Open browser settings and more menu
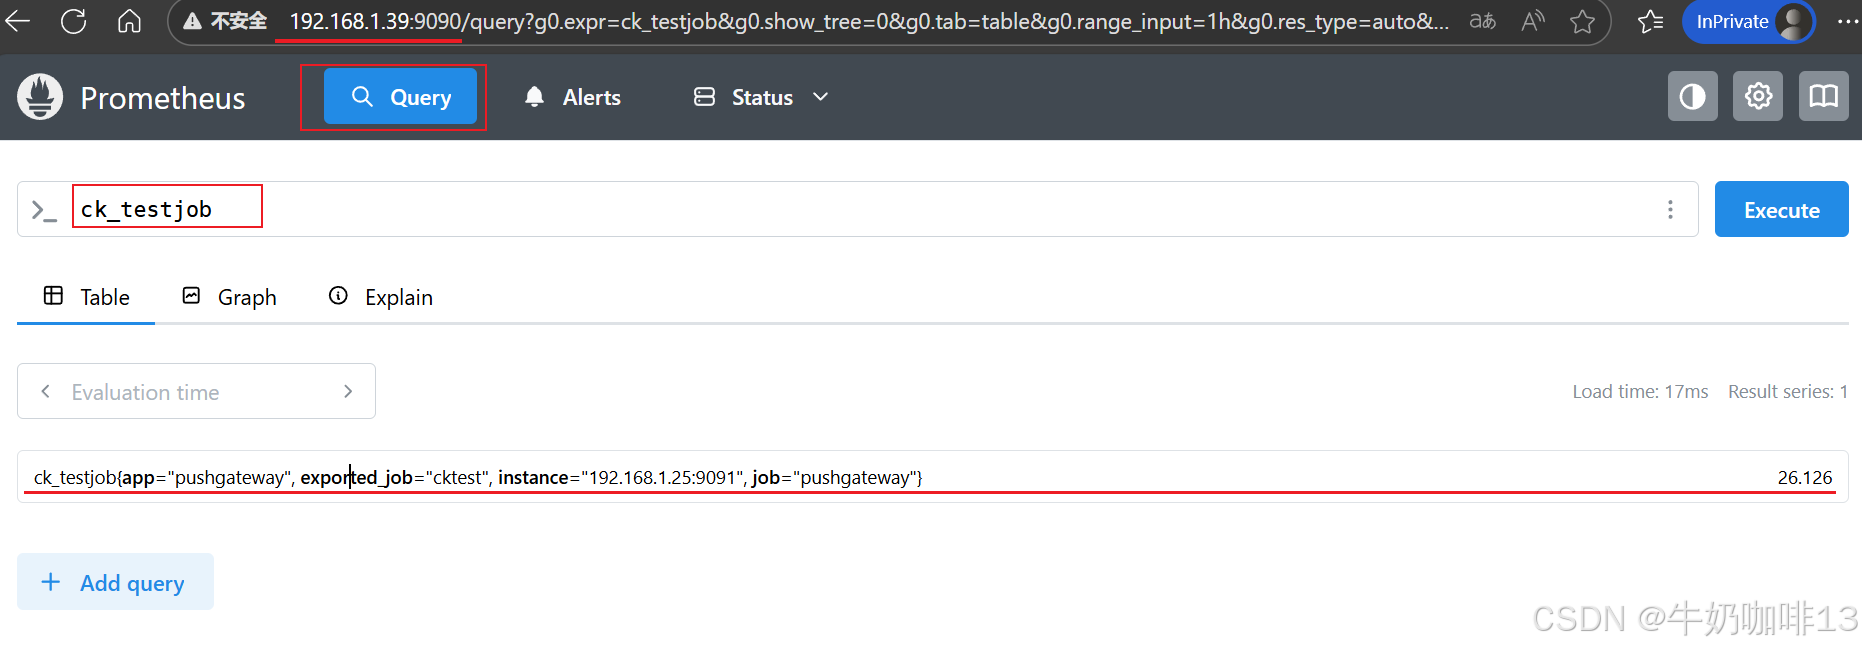Image resolution: width=1862 pixels, height=651 pixels. (x=1848, y=21)
